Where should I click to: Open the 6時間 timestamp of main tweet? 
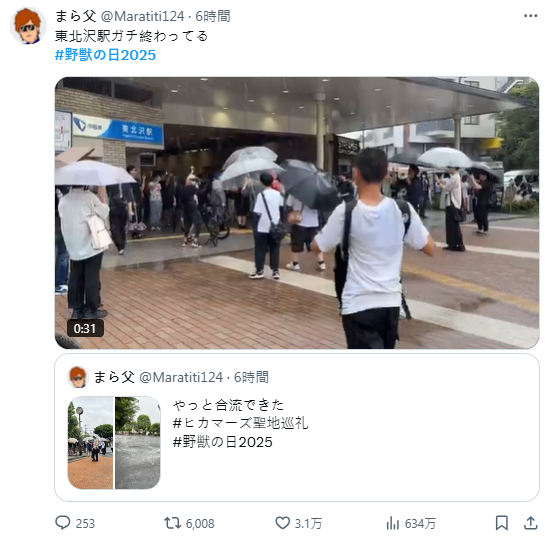tap(213, 16)
